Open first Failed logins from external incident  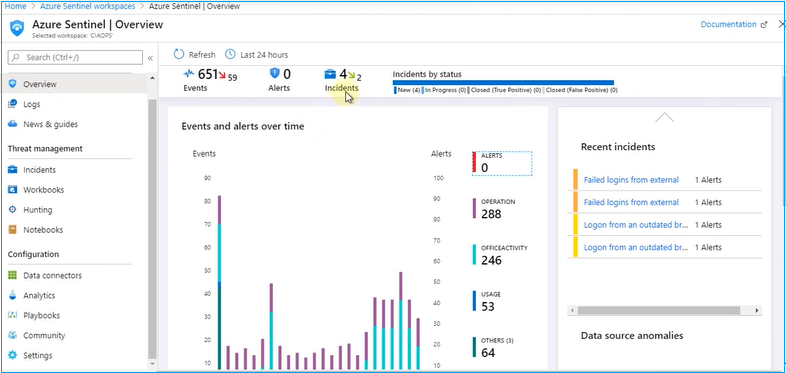point(631,179)
